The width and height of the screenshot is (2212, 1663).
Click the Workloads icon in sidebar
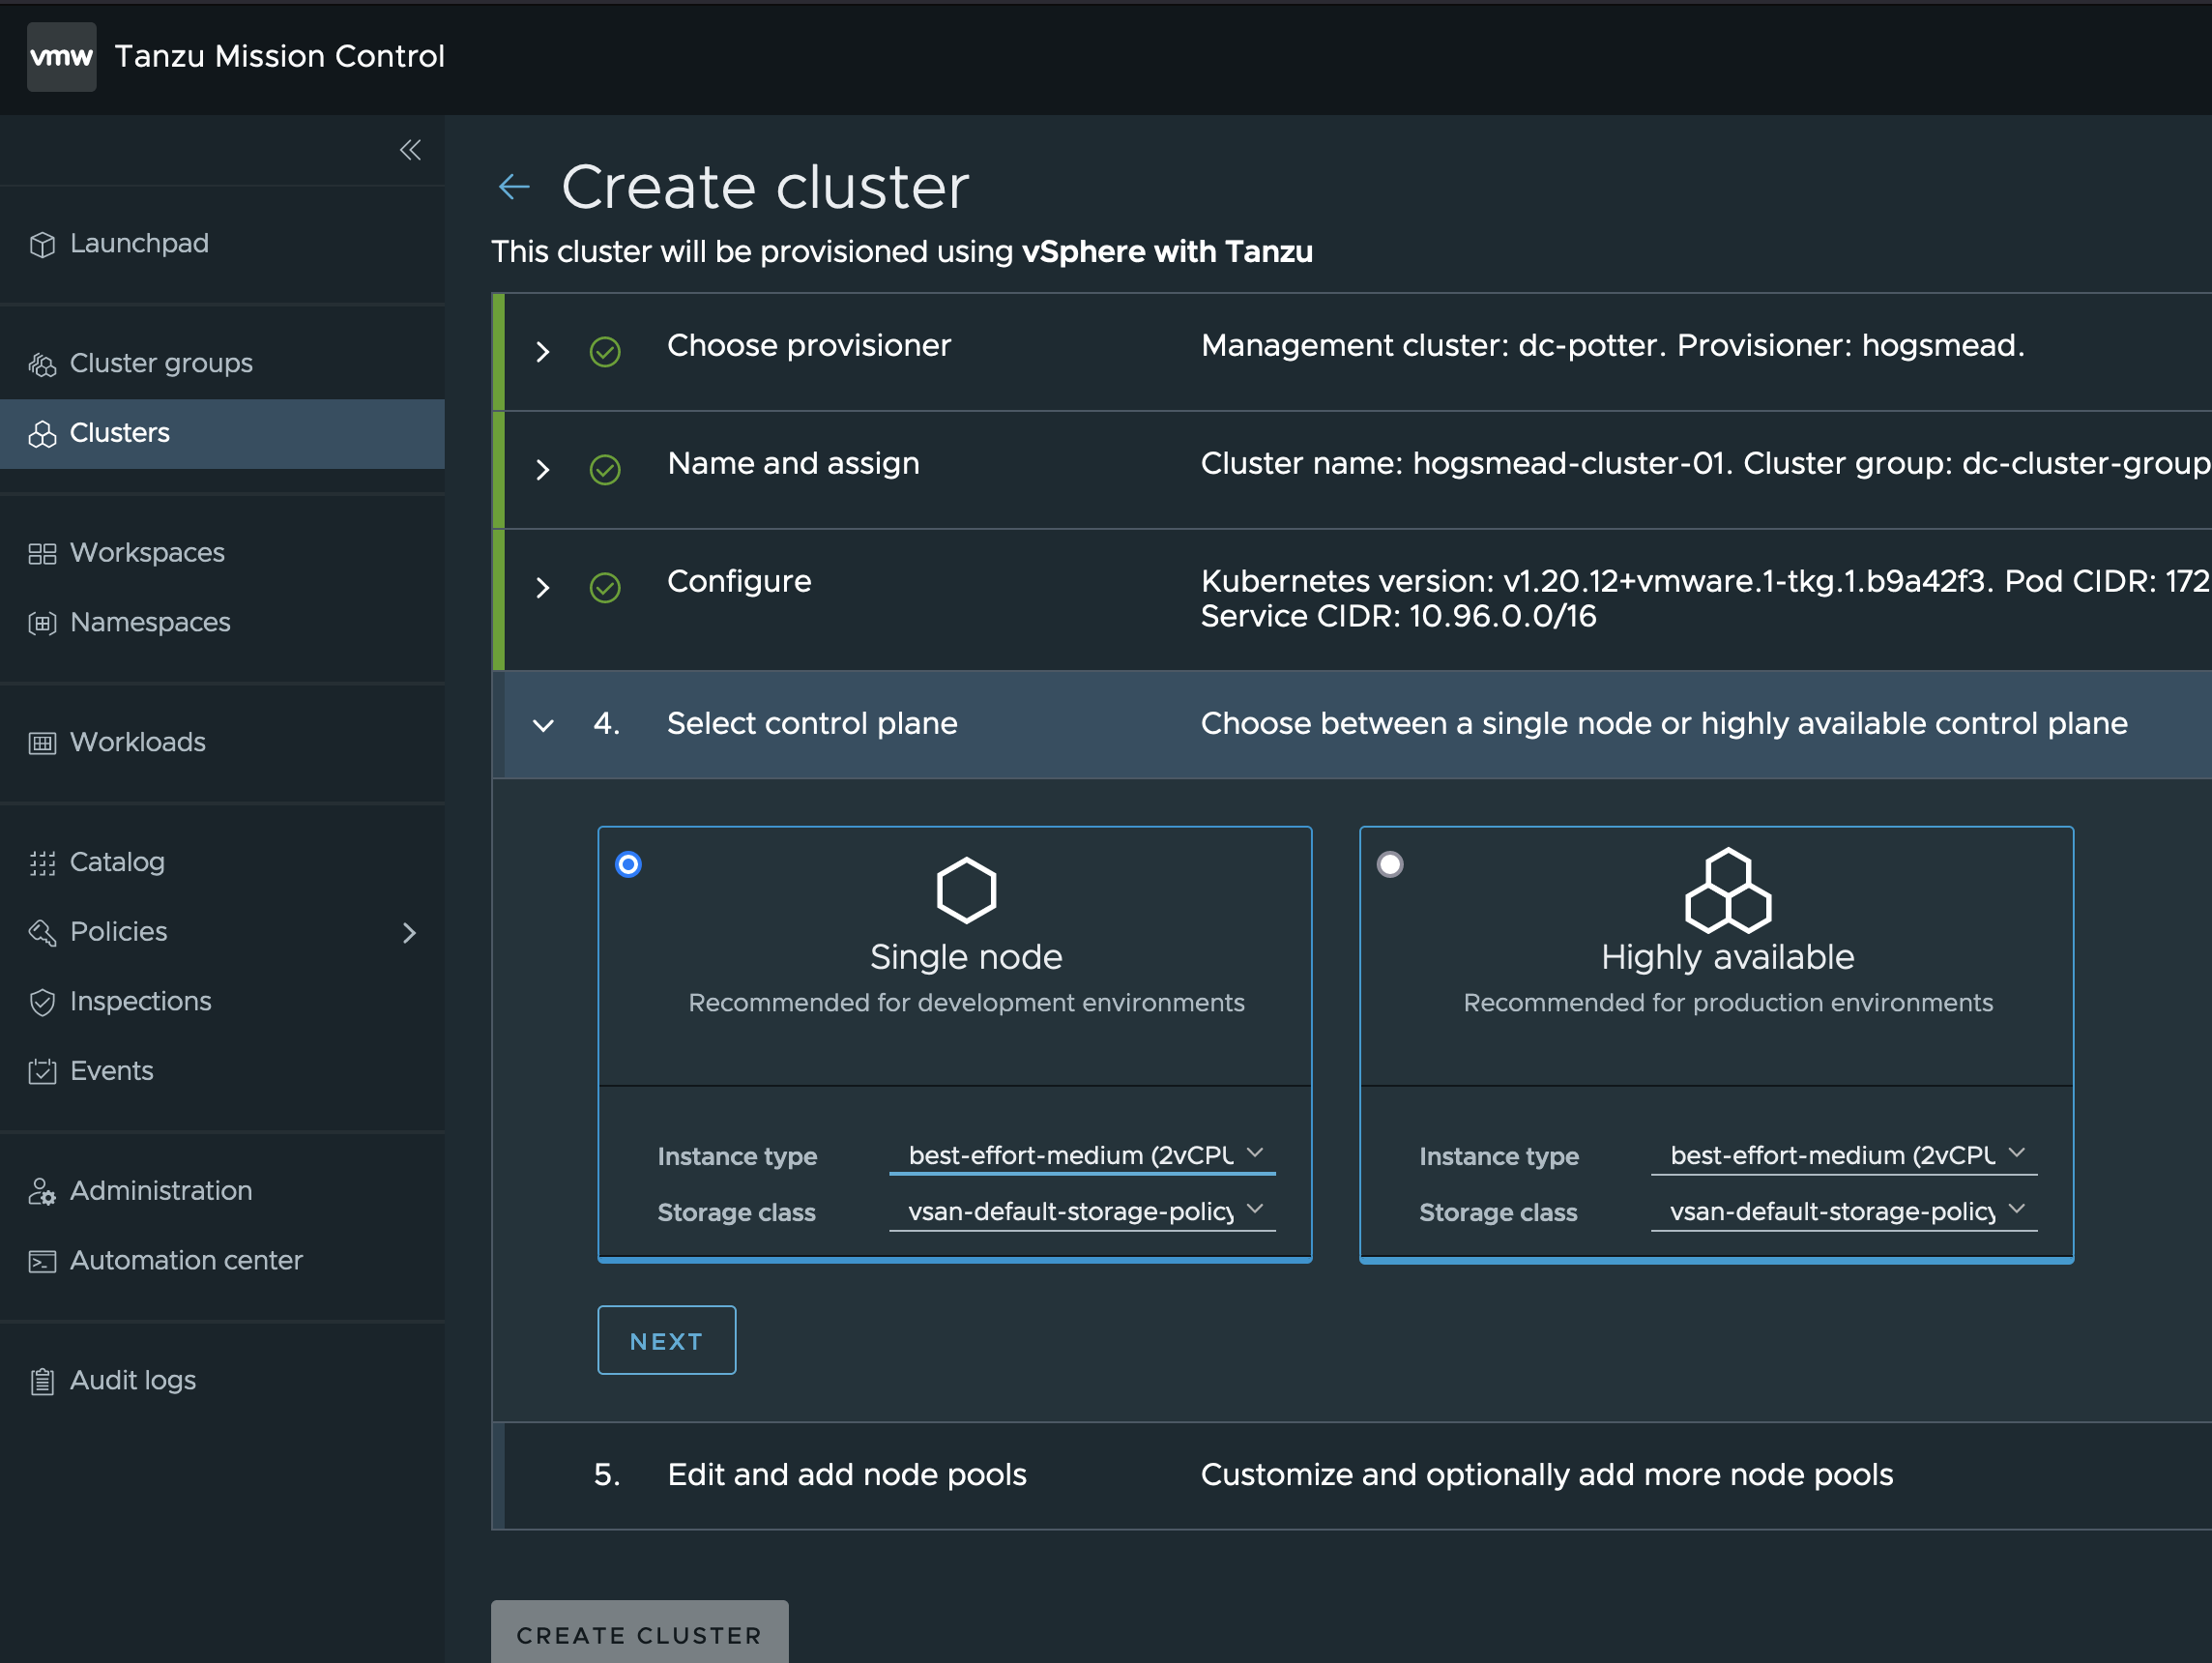click(42, 741)
